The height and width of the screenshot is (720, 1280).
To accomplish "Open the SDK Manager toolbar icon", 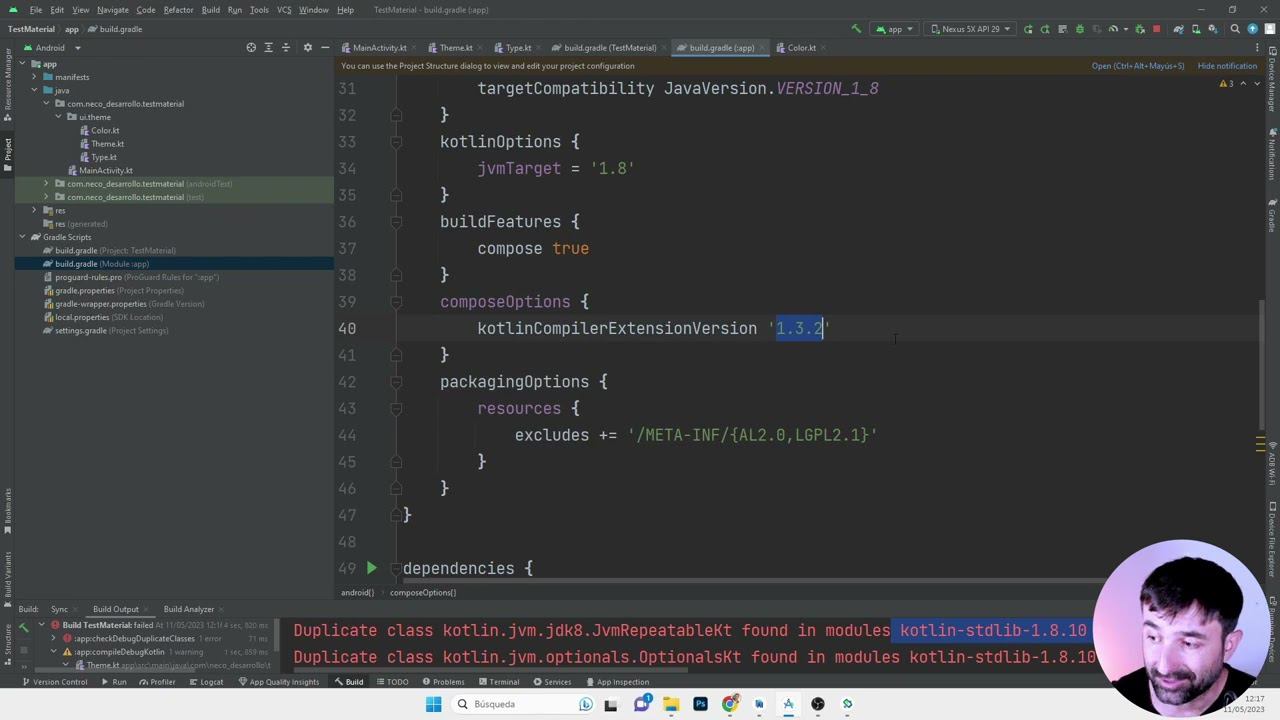I will (x=1213, y=29).
